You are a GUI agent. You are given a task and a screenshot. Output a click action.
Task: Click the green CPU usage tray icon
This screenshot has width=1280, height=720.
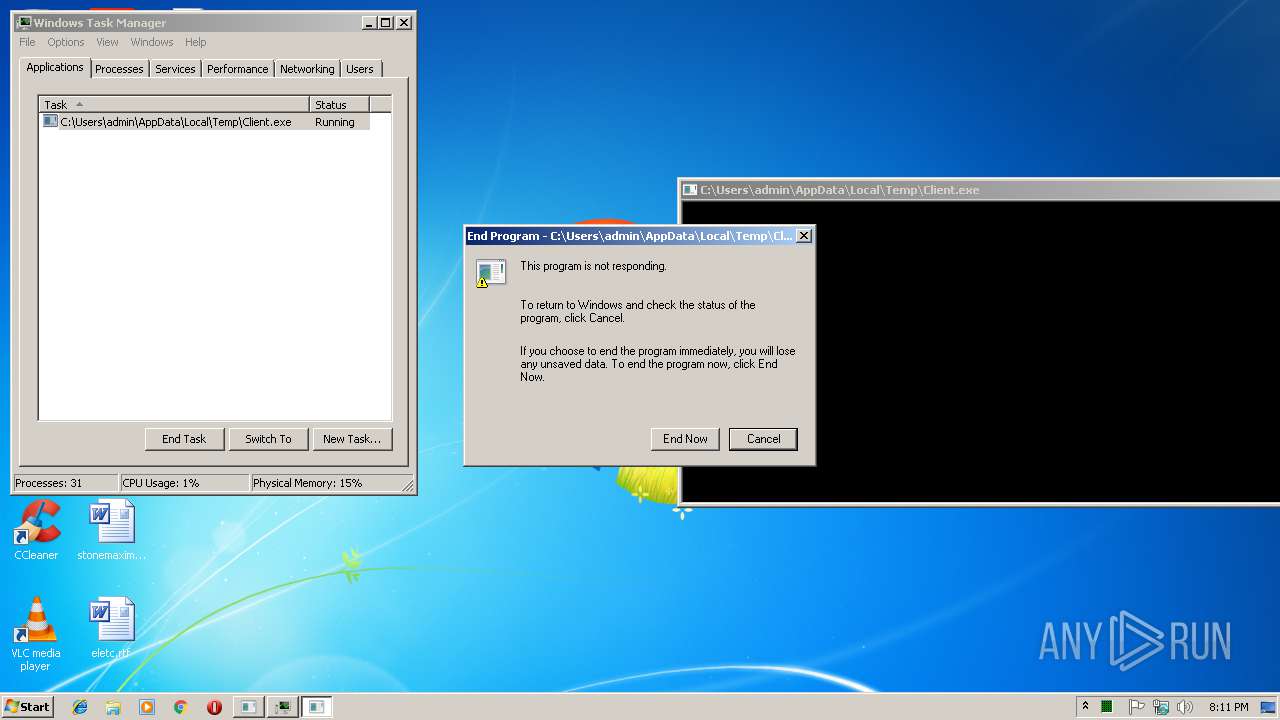coord(1108,707)
